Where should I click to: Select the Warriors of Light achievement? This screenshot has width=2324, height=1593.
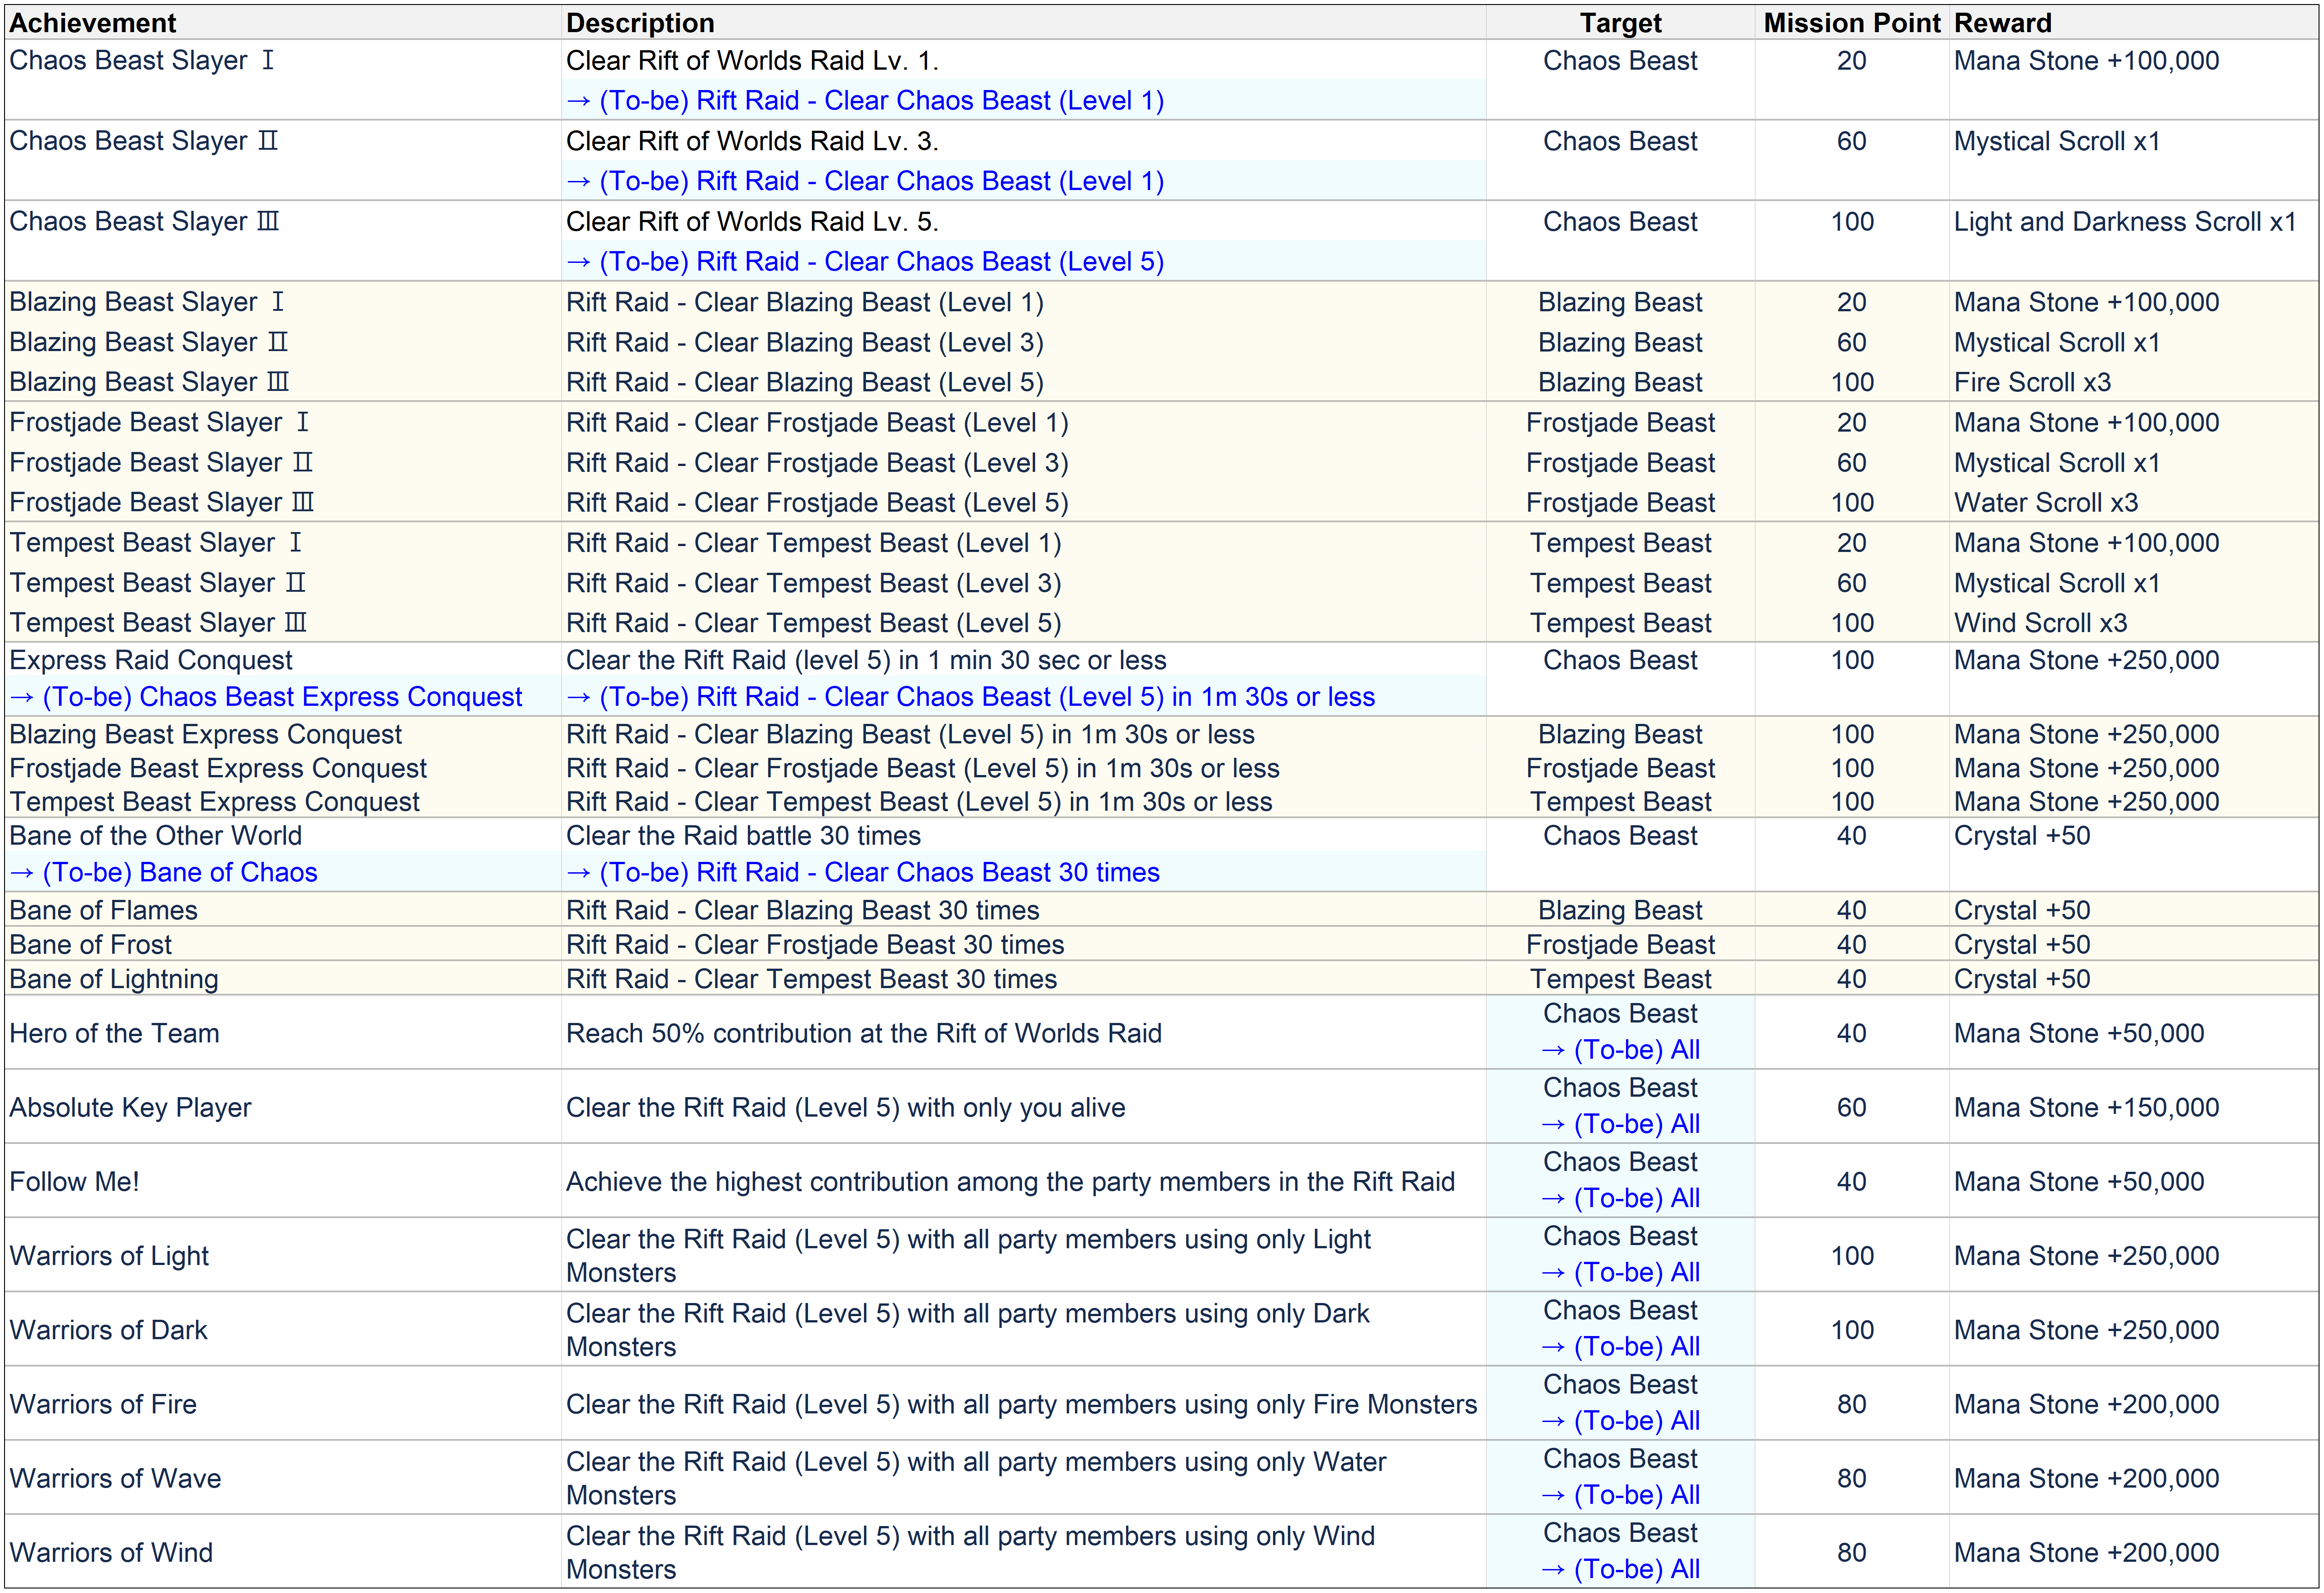coord(109,1256)
